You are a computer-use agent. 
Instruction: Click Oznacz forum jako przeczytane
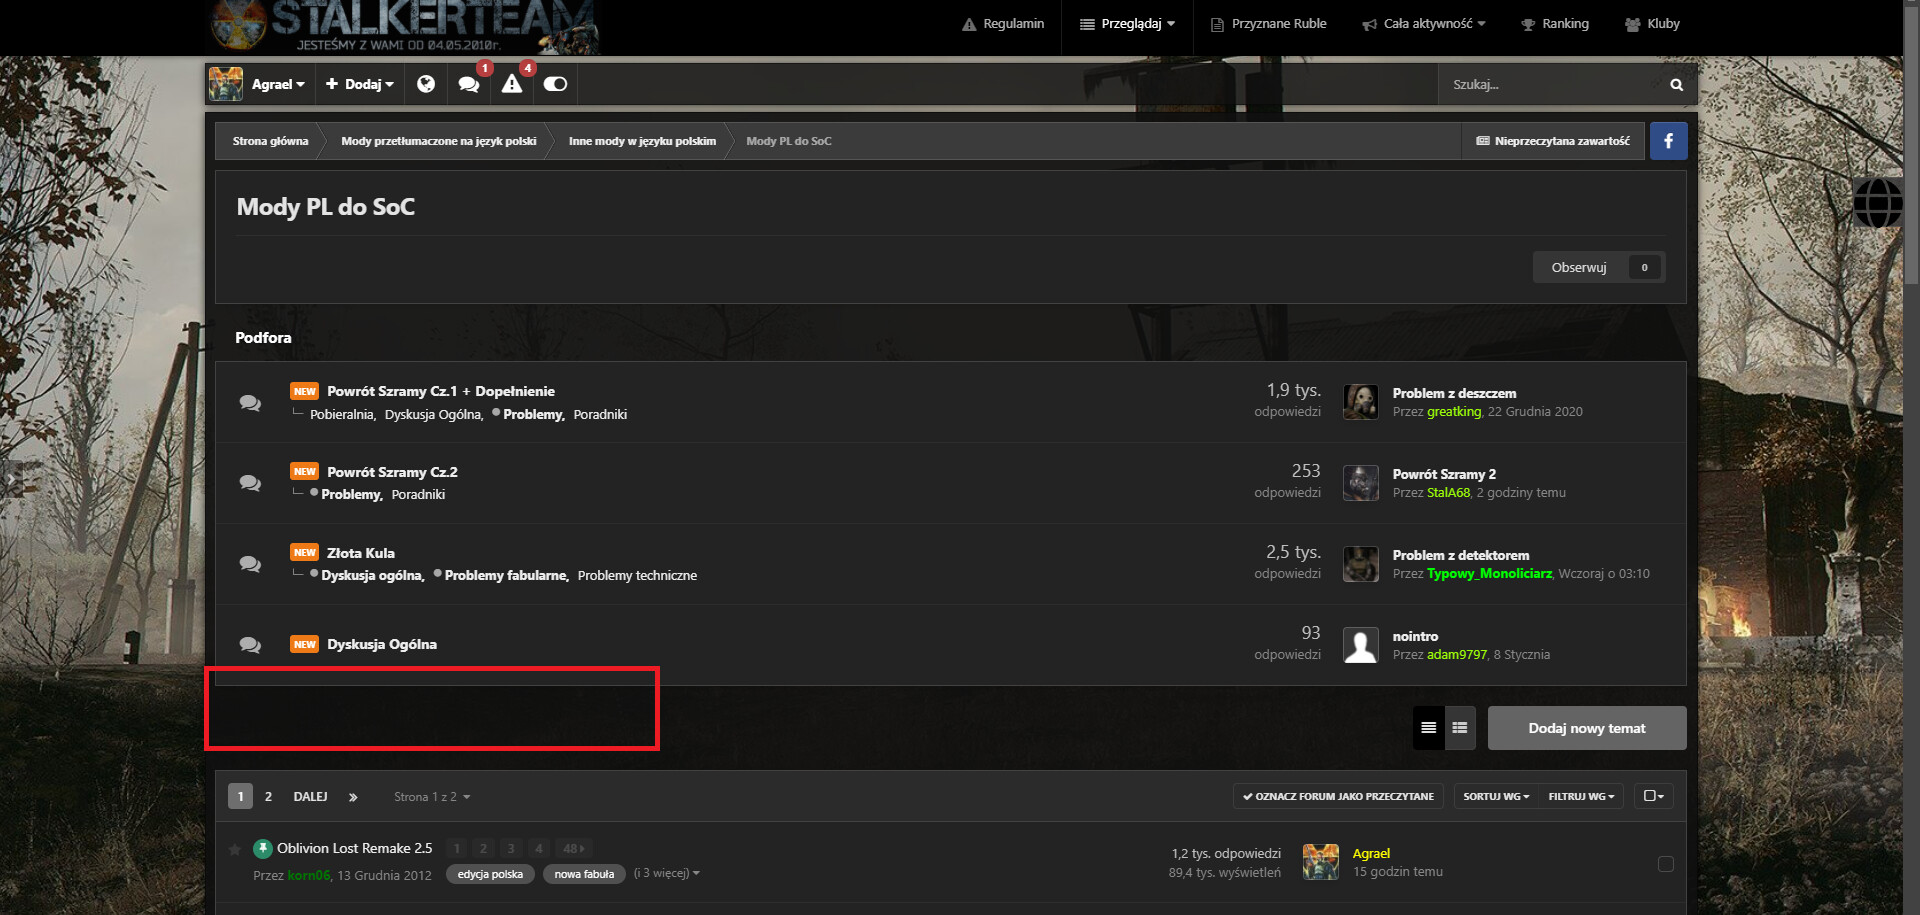(1338, 796)
